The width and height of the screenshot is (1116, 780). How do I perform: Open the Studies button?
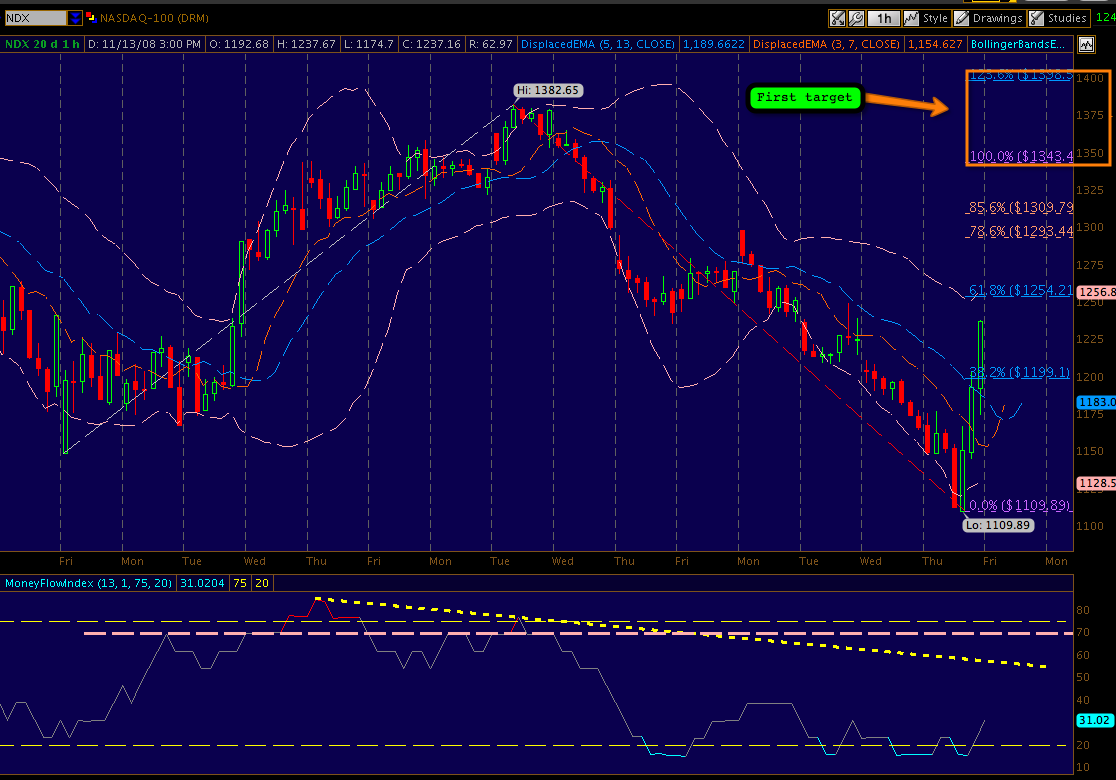point(1058,18)
